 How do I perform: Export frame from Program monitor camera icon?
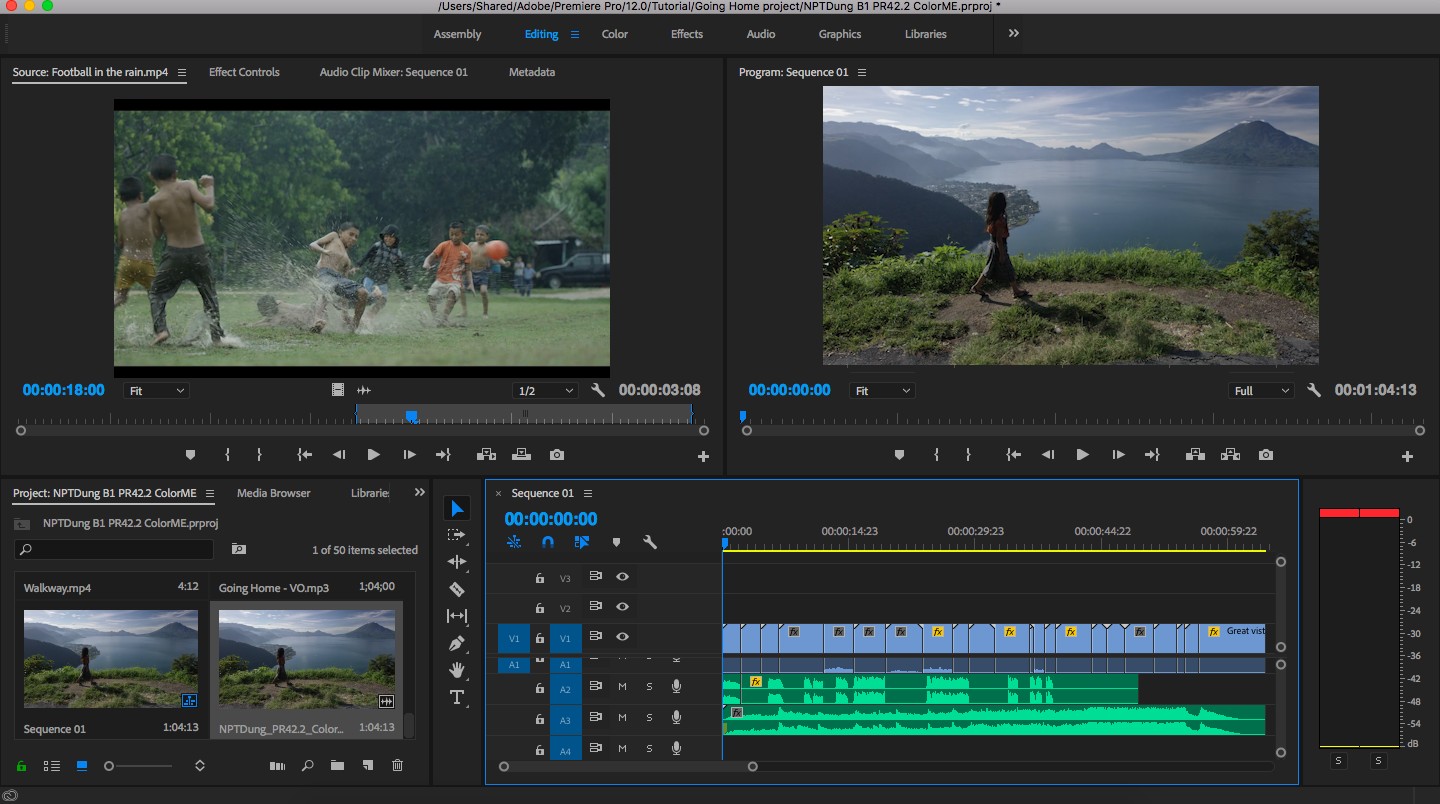1266,454
